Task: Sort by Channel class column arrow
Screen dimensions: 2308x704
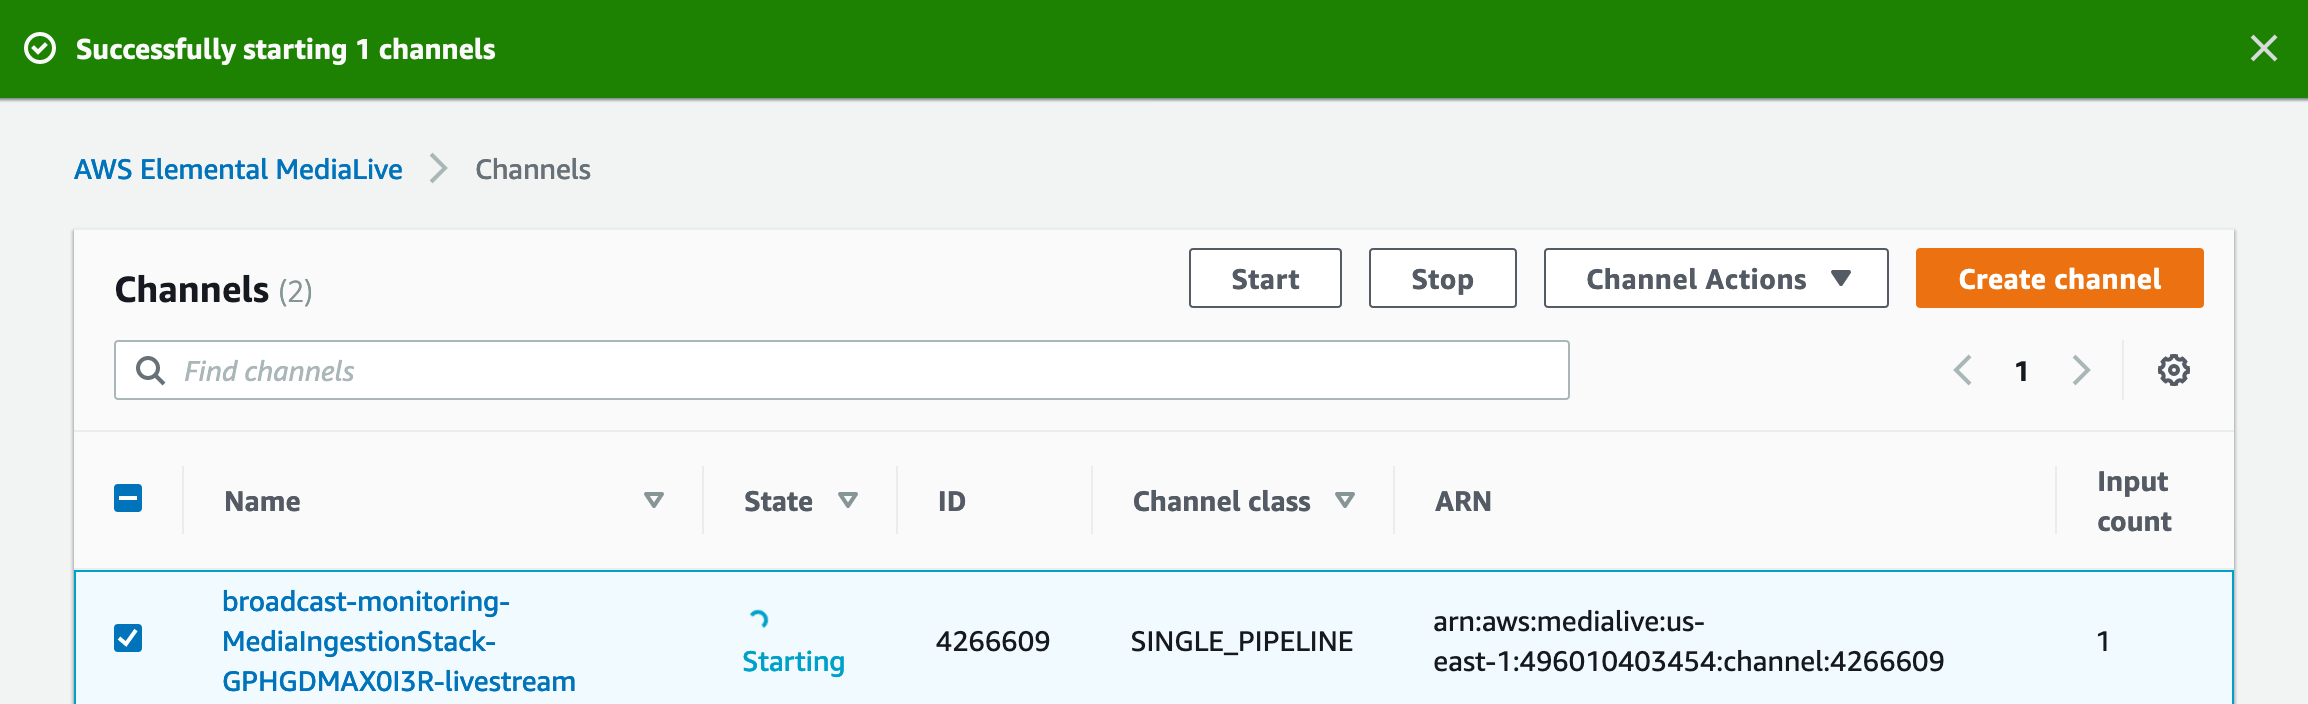Action: coord(1345,500)
